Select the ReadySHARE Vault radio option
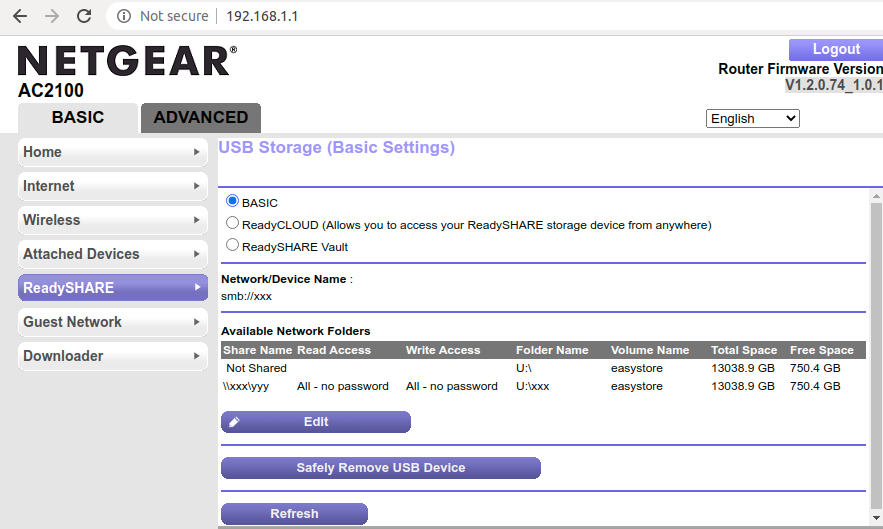The width and height of the screenshot is (883, 529). [x=232, y=245]
